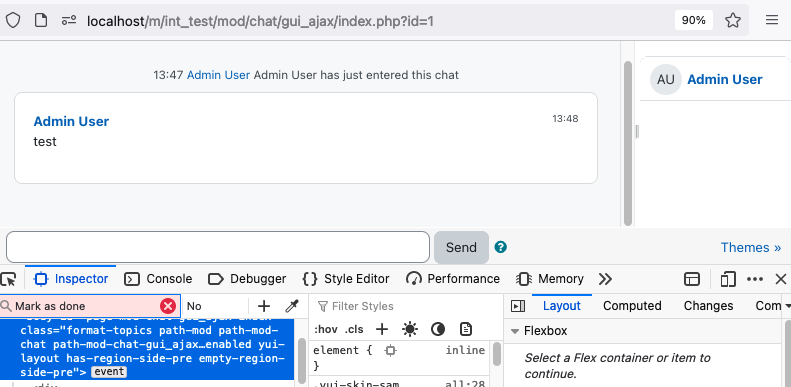Show more developer tools tabs chevron

click(605, 279)
